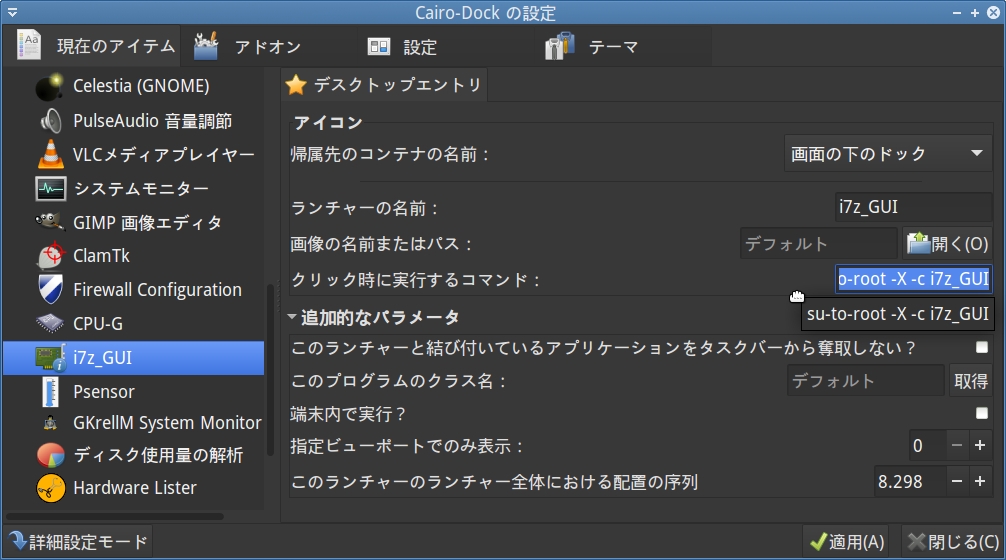Click the Hardware Lister icon
Image resolution: width=1006 pixels, height=560 pixels.
click(x=50, y=488)
